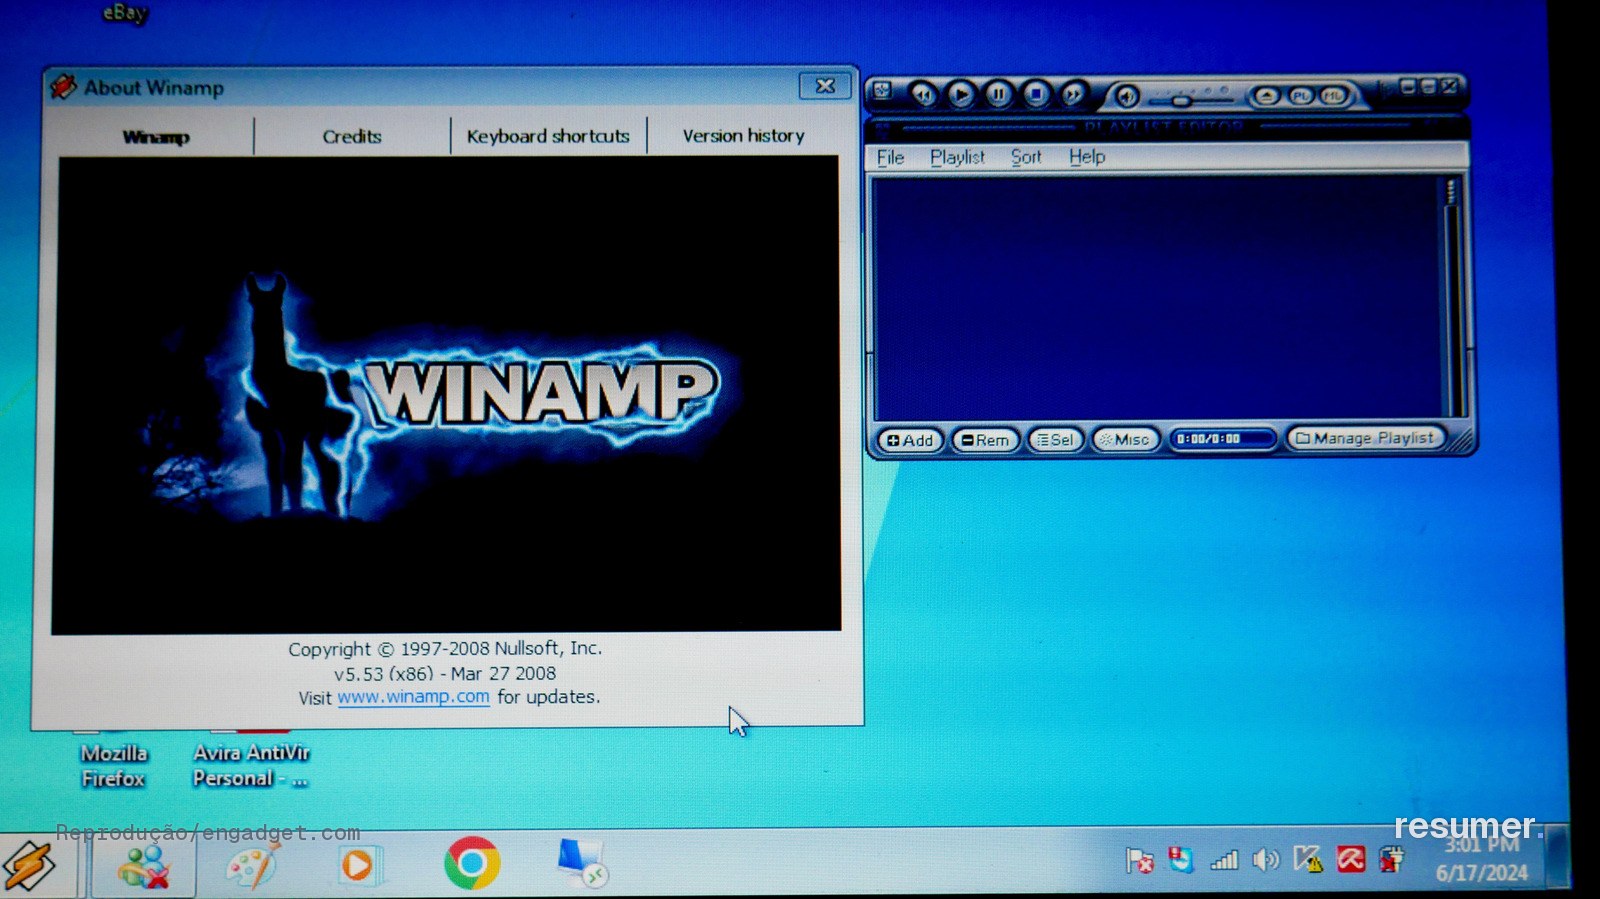Skip to previous track in Winamp
The width and height of the screenshot is (1600, 899).
[923, 95]
